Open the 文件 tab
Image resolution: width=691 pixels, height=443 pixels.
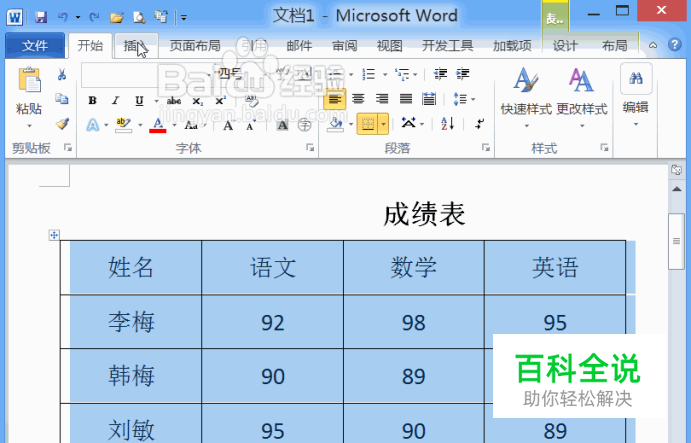click(35, 45)
